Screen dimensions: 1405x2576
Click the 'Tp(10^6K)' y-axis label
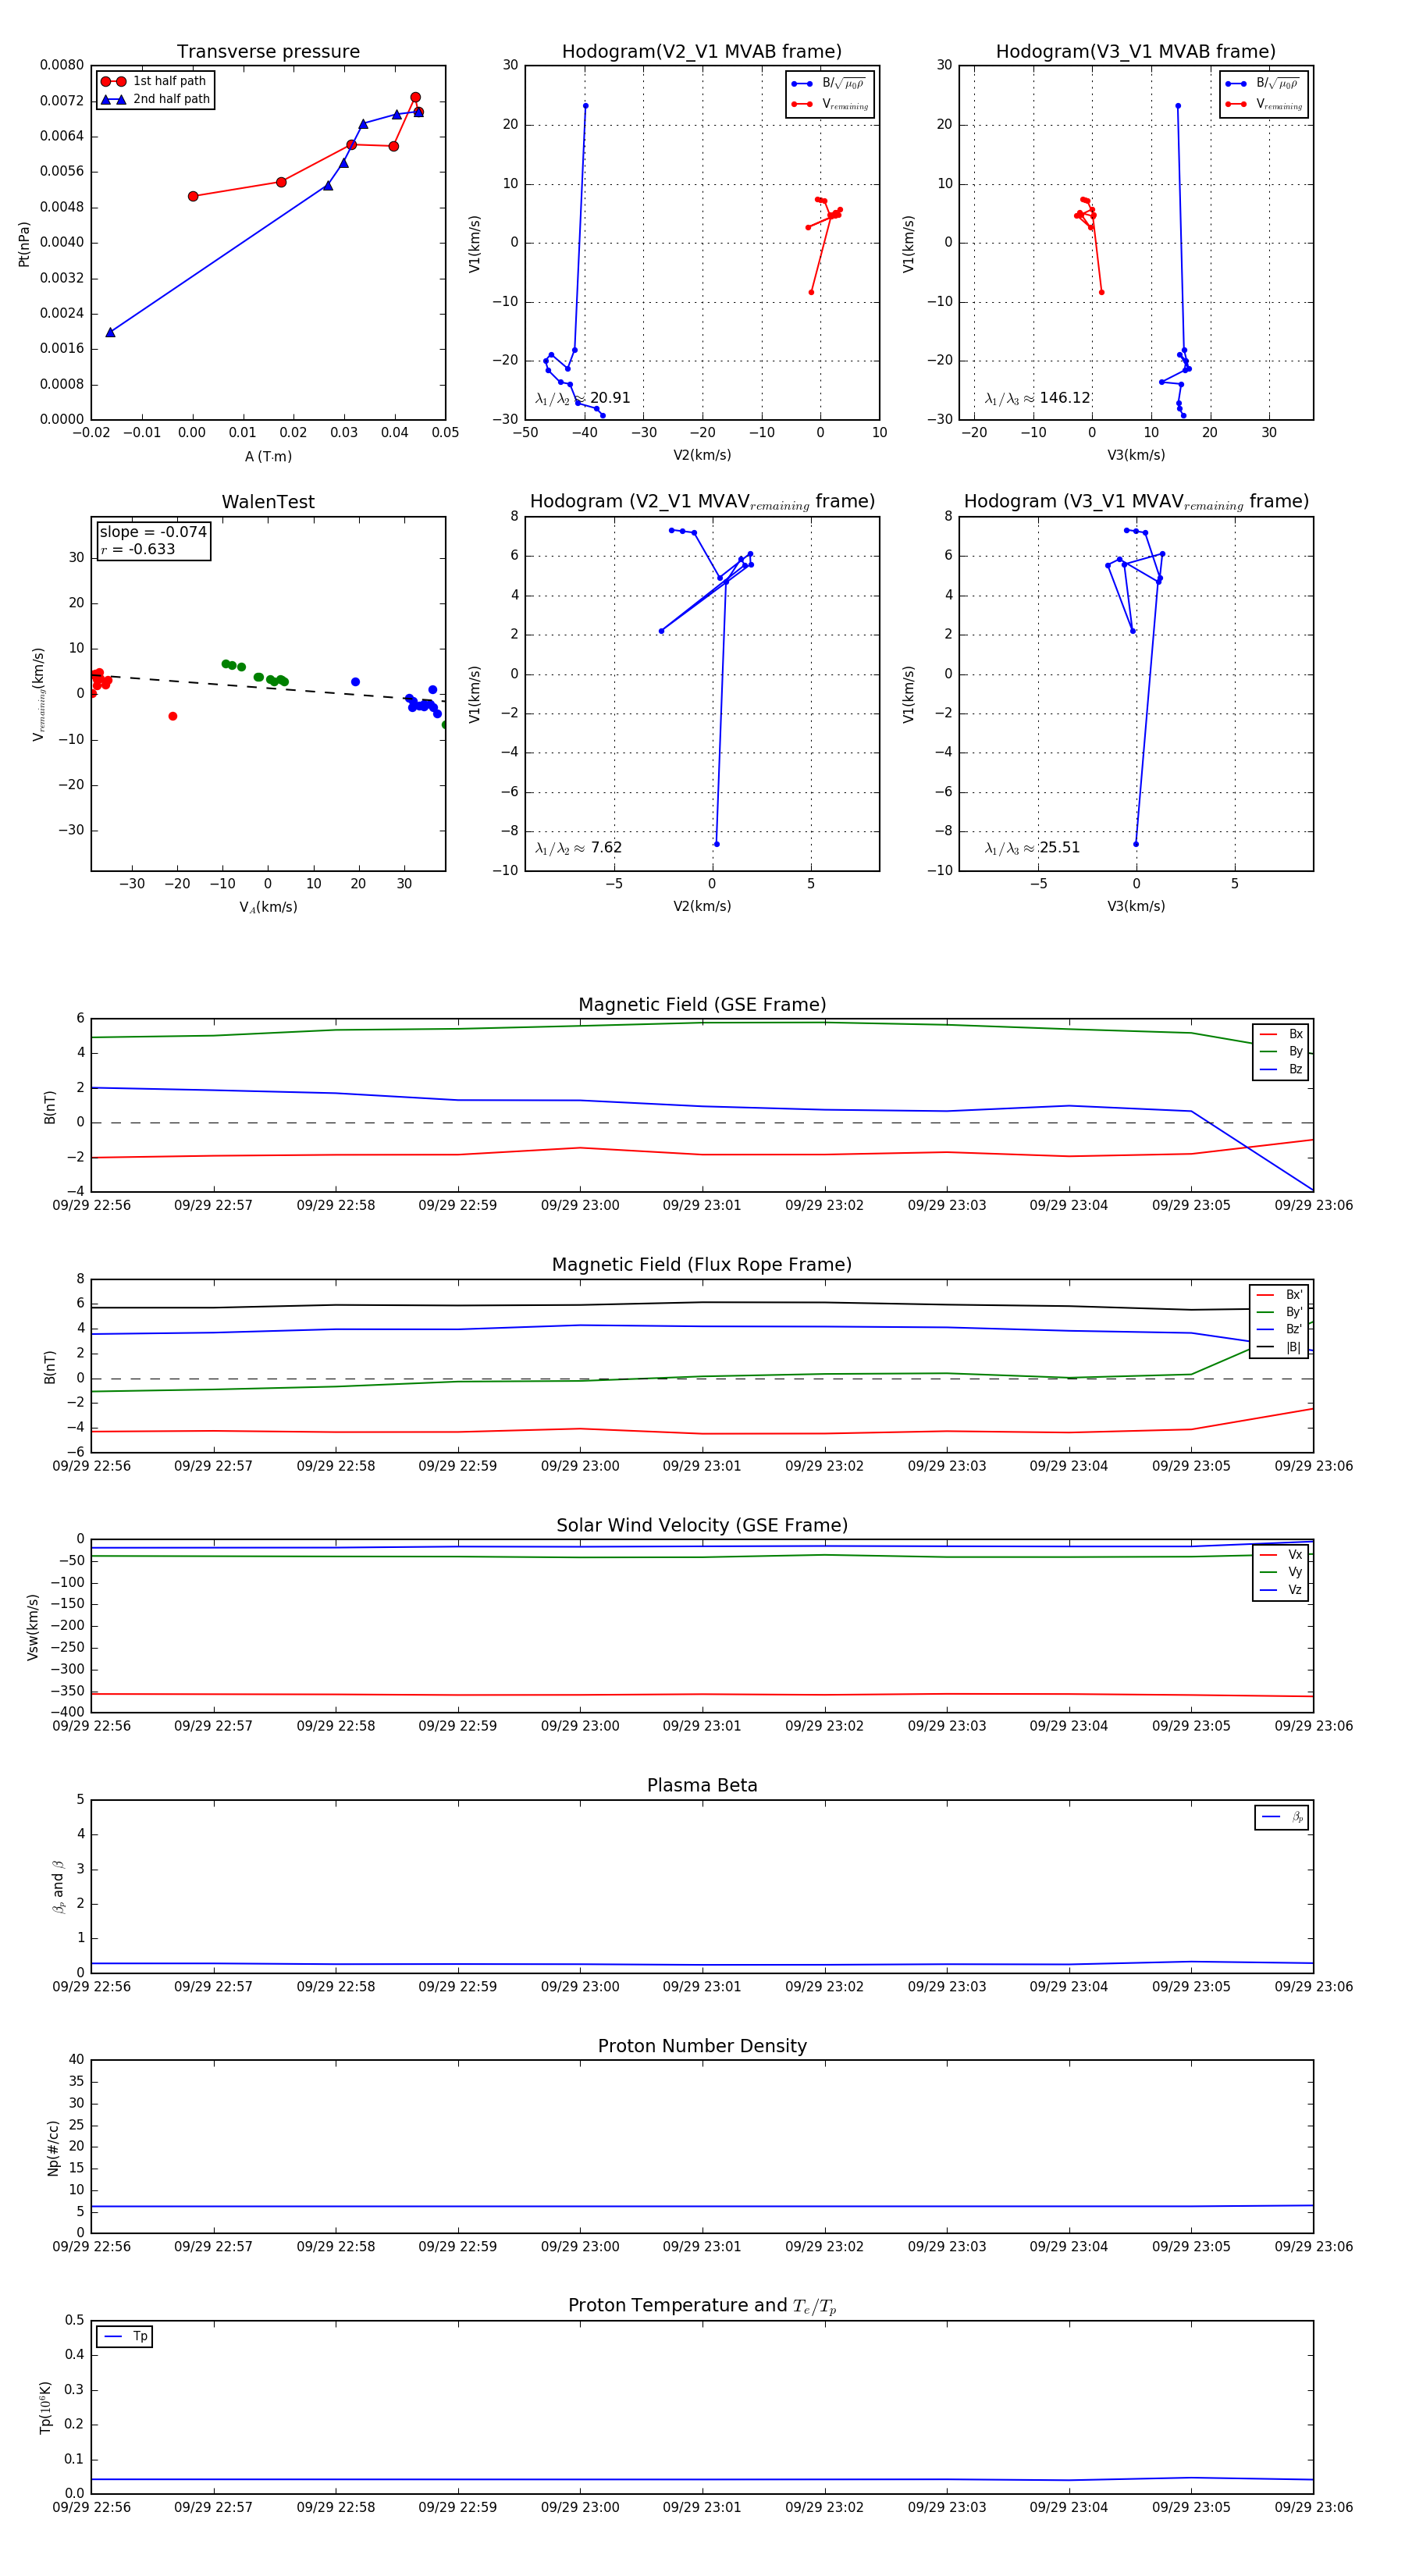pyautogui.click(x=45, y=2408)
